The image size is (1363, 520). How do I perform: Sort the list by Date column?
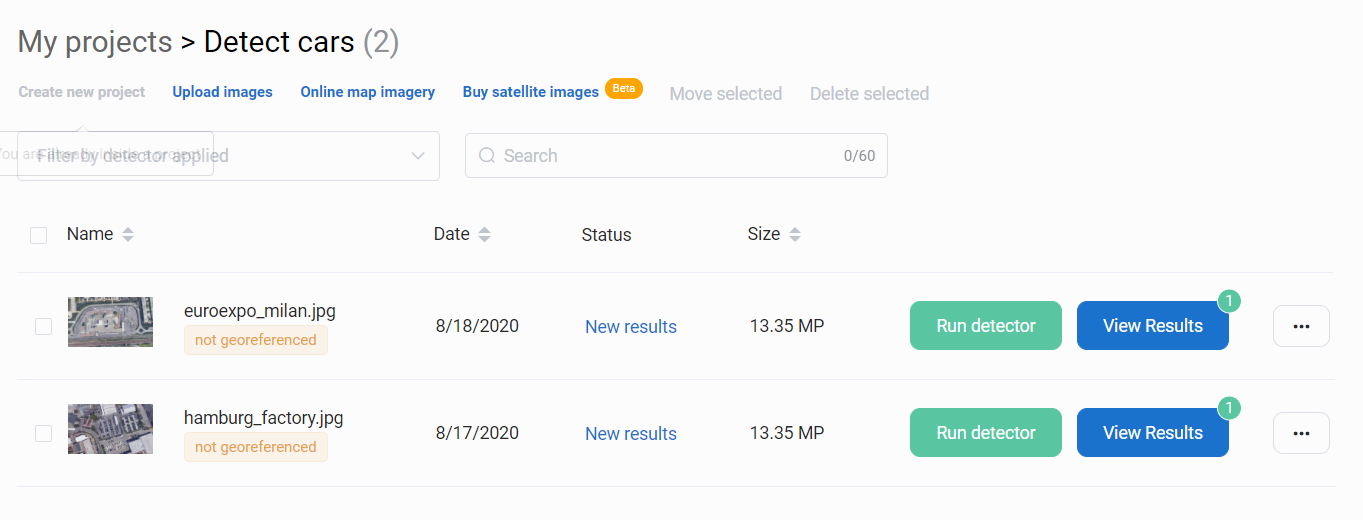484,235
